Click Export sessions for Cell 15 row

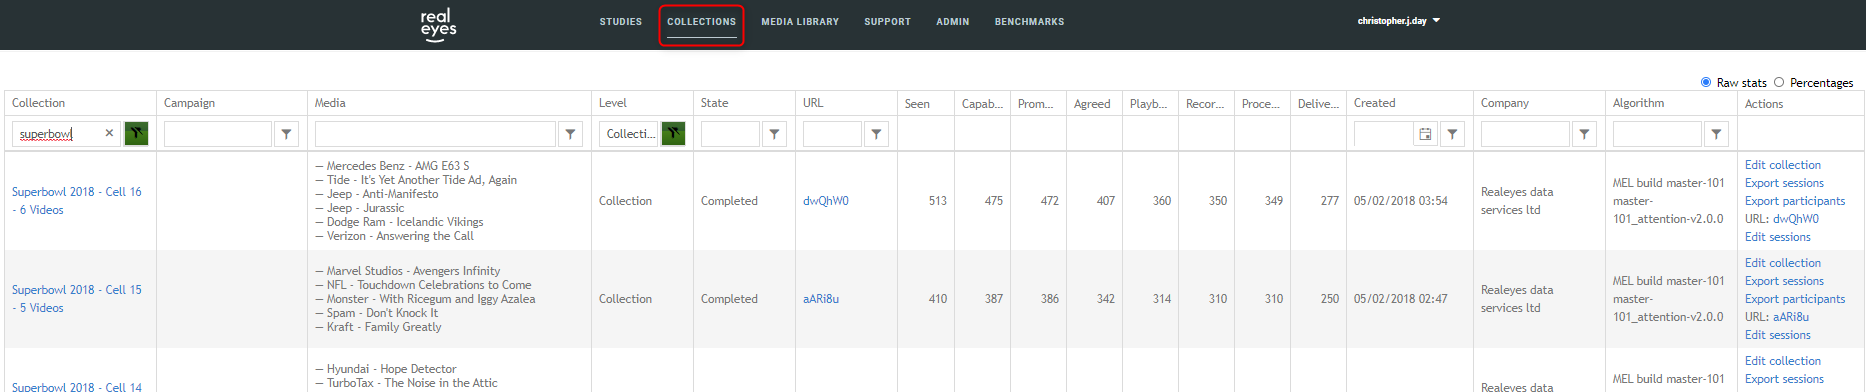pyautogui.click(x=1784, y=281)
